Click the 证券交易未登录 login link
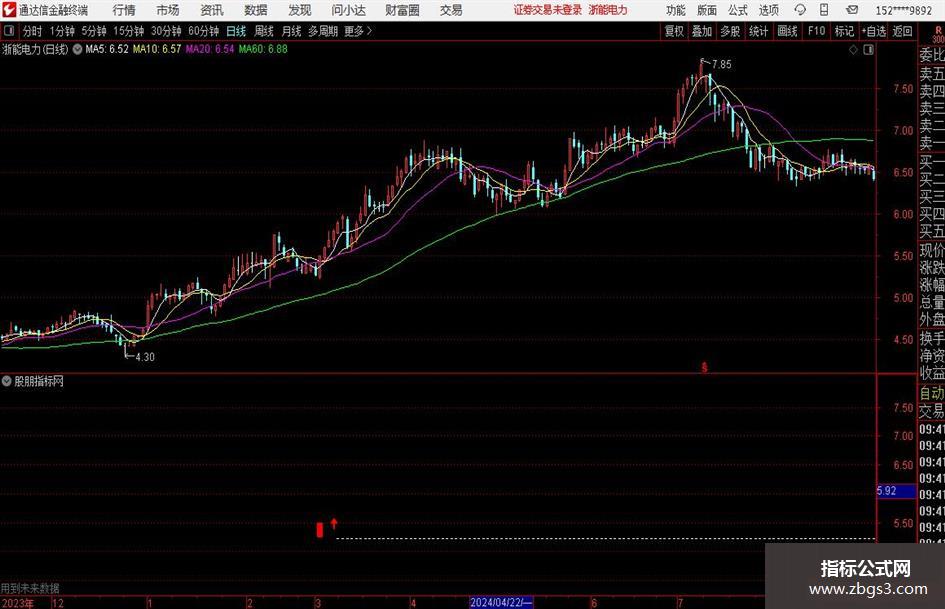 tap(548, 10)
